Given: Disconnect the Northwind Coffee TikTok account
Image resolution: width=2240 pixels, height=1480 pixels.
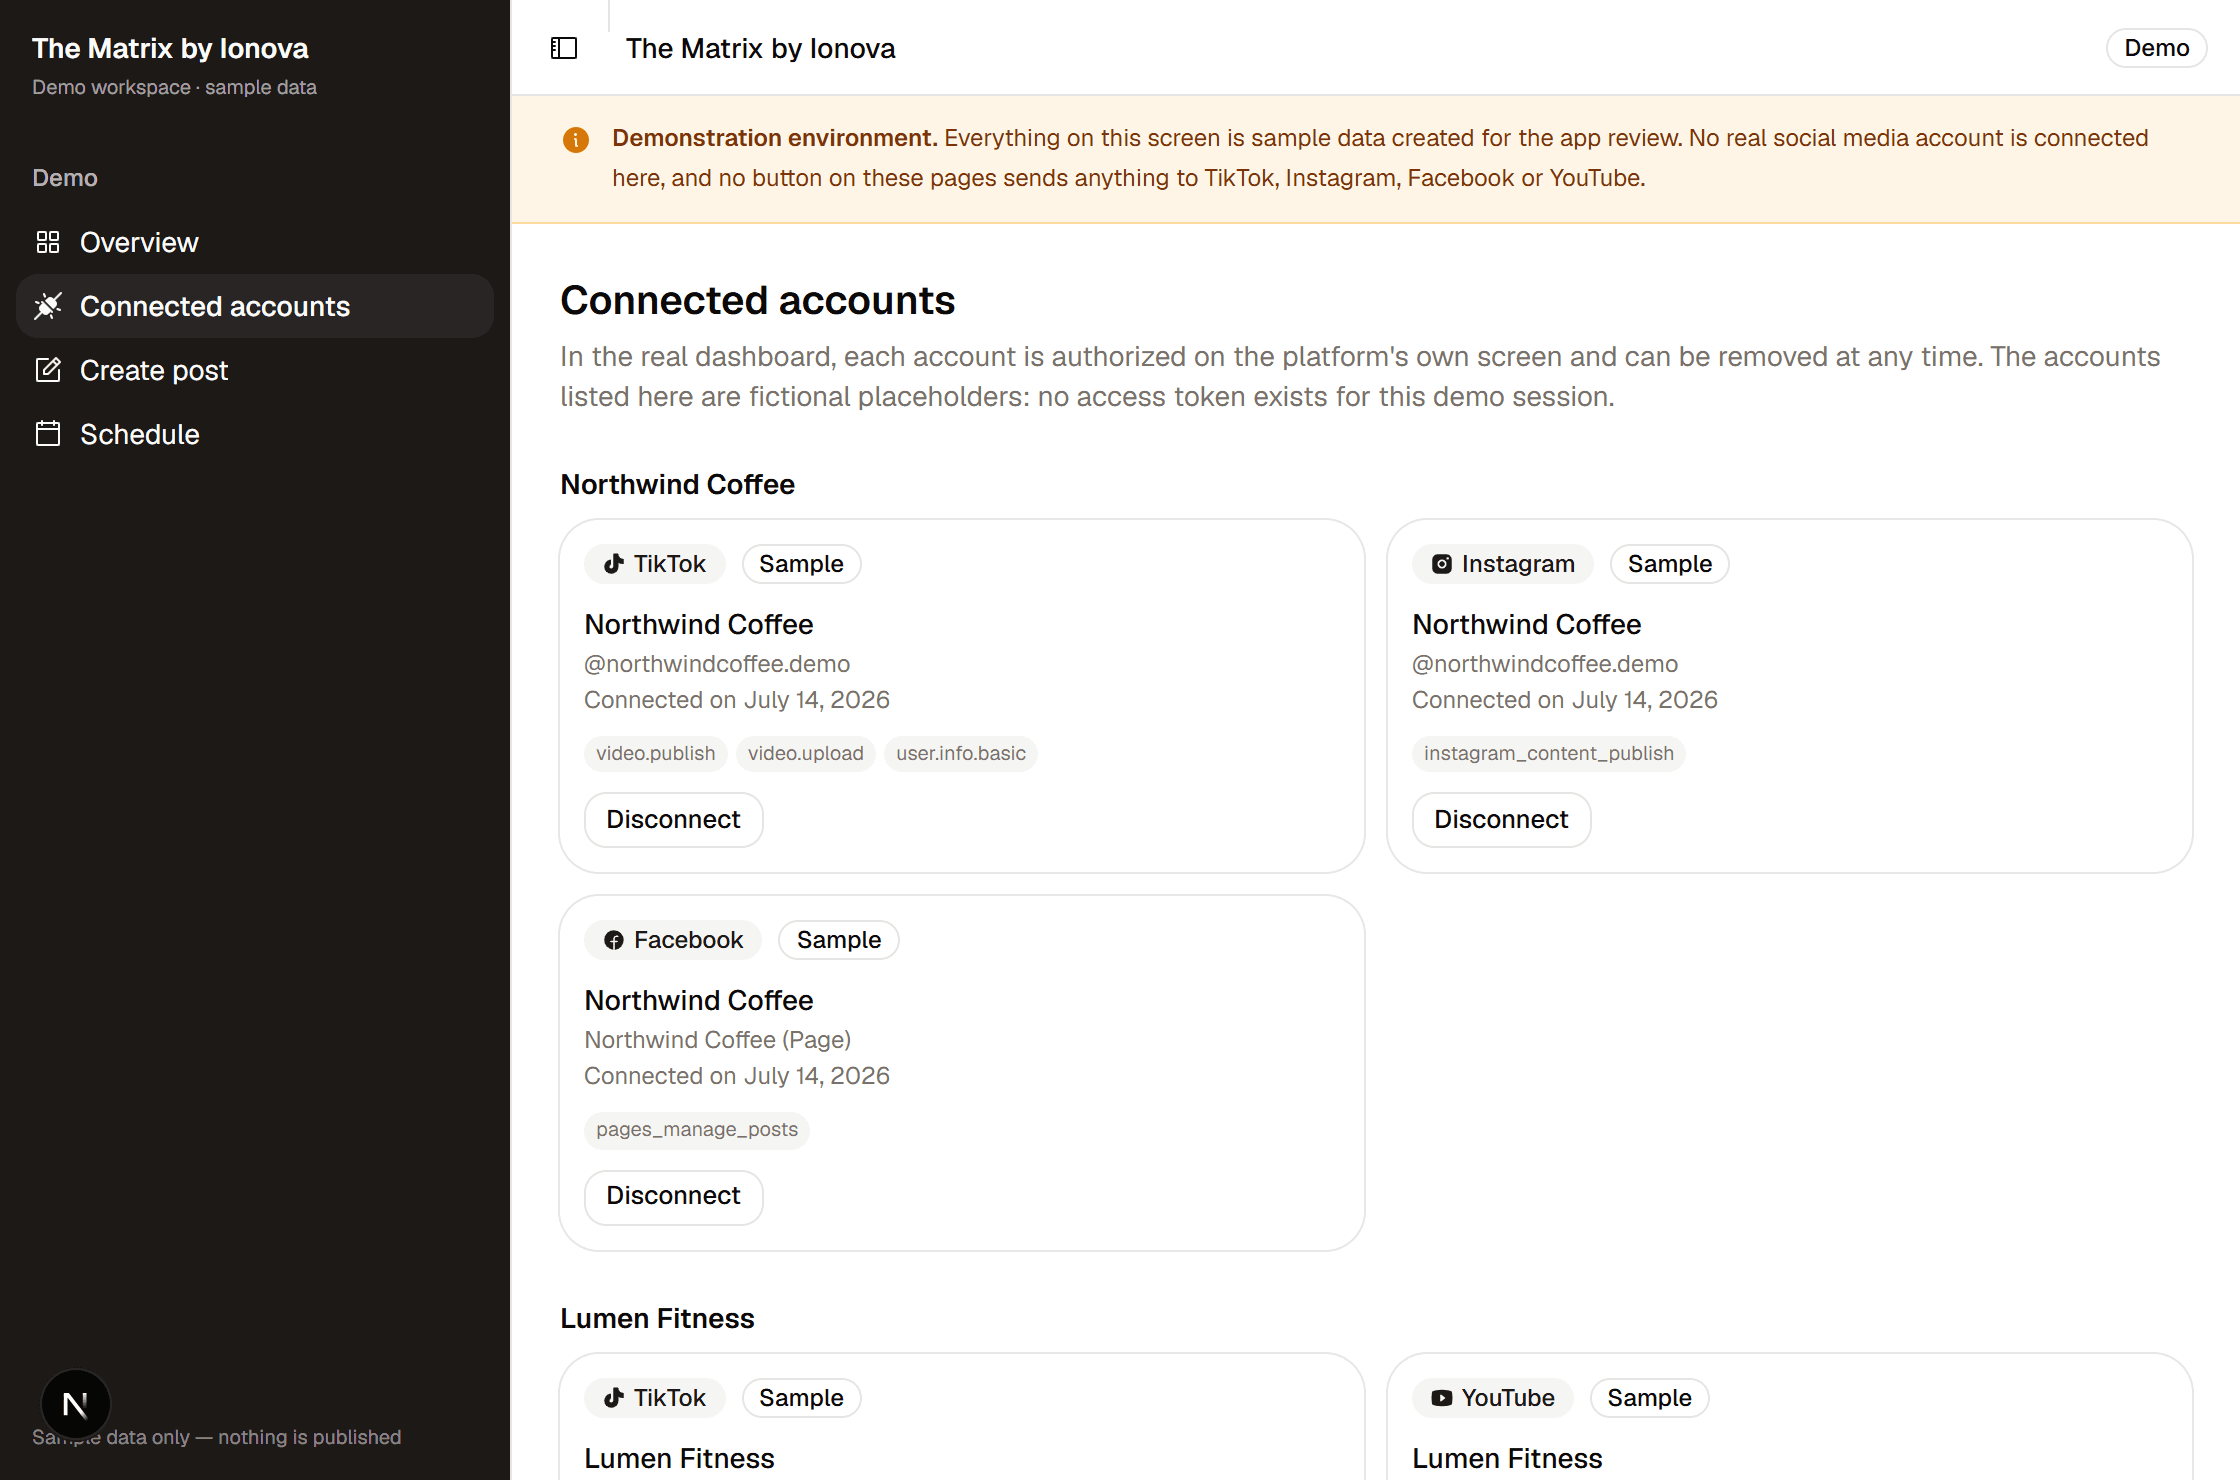Looking at the screenshot, I should tap(673, 820).
